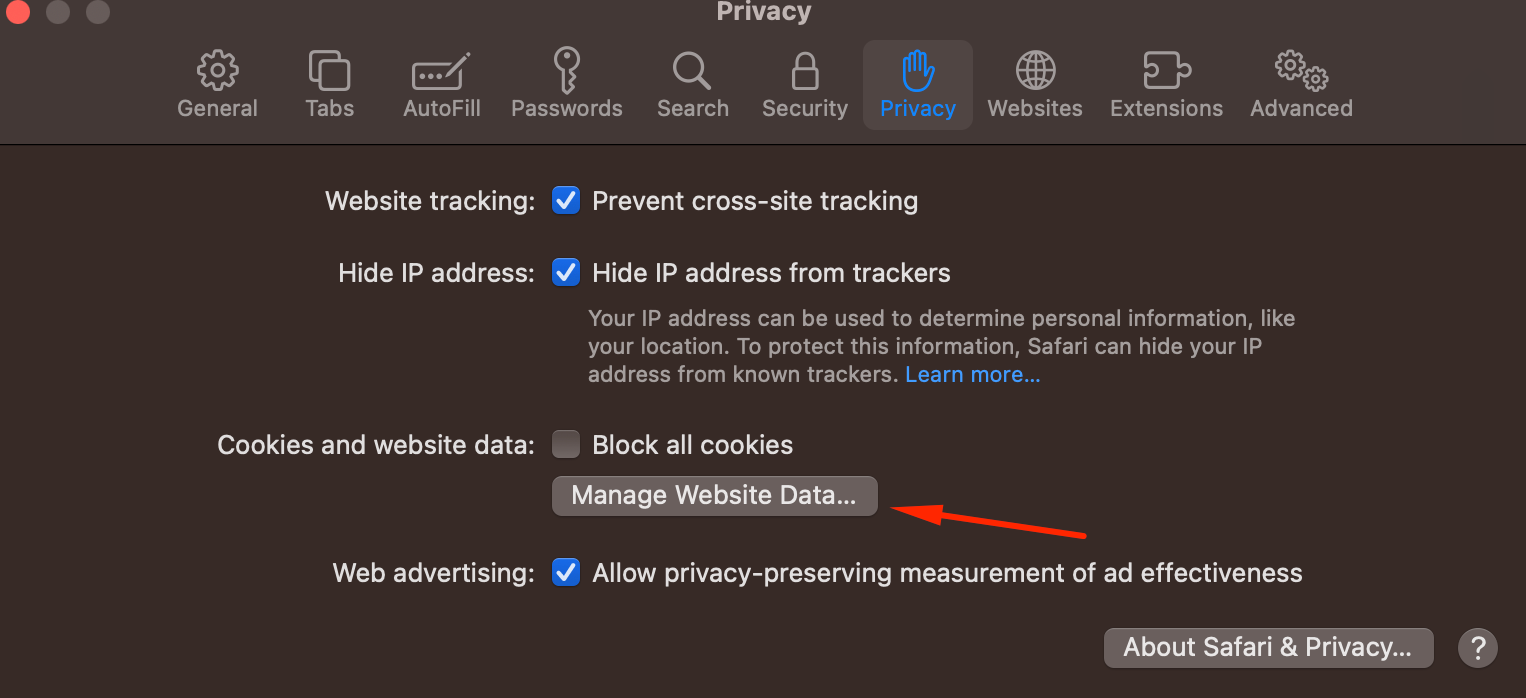
Task: Click the question mark help button
Action: 1477,647
